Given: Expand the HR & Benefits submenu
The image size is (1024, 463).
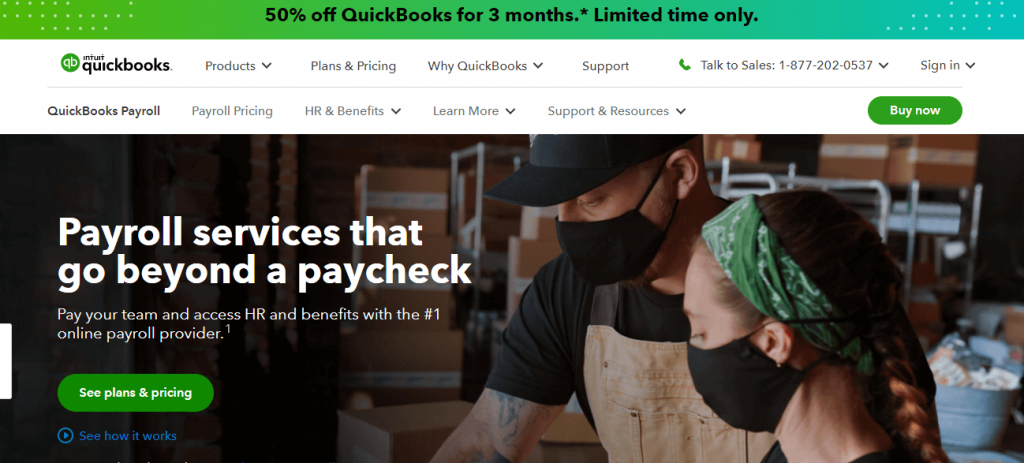Looking at the screenshot, I should tap(353, 111).
